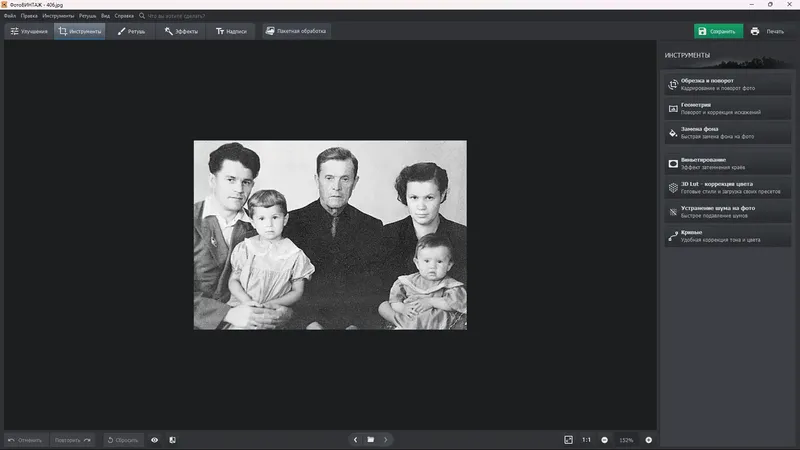Click the Печать label
800x450 pixels.
[775, 32]
